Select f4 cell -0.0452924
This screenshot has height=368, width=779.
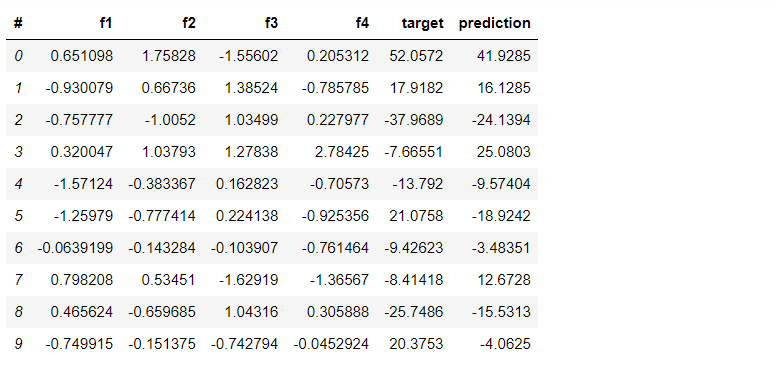coord(331,344)
